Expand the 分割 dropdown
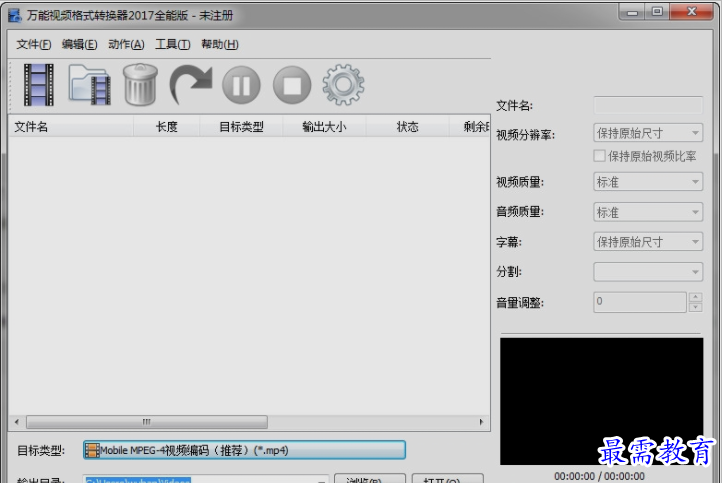The image size is (722, 483). tap(648, 272)
